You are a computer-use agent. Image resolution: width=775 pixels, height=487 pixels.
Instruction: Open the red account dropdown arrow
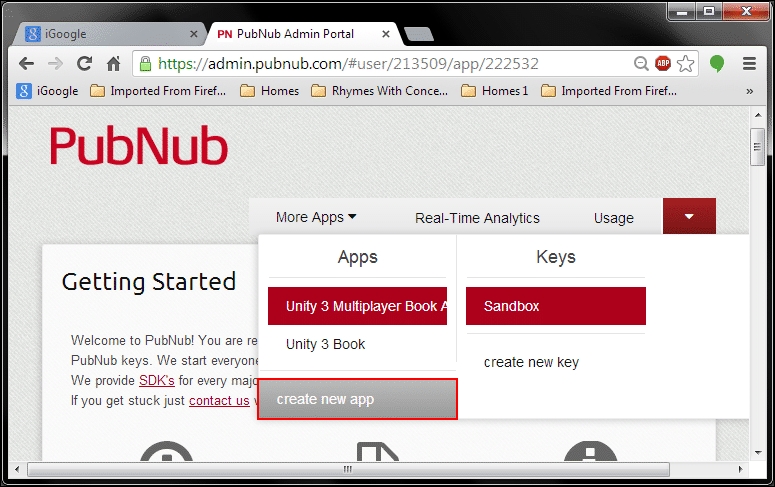(689, 216)
